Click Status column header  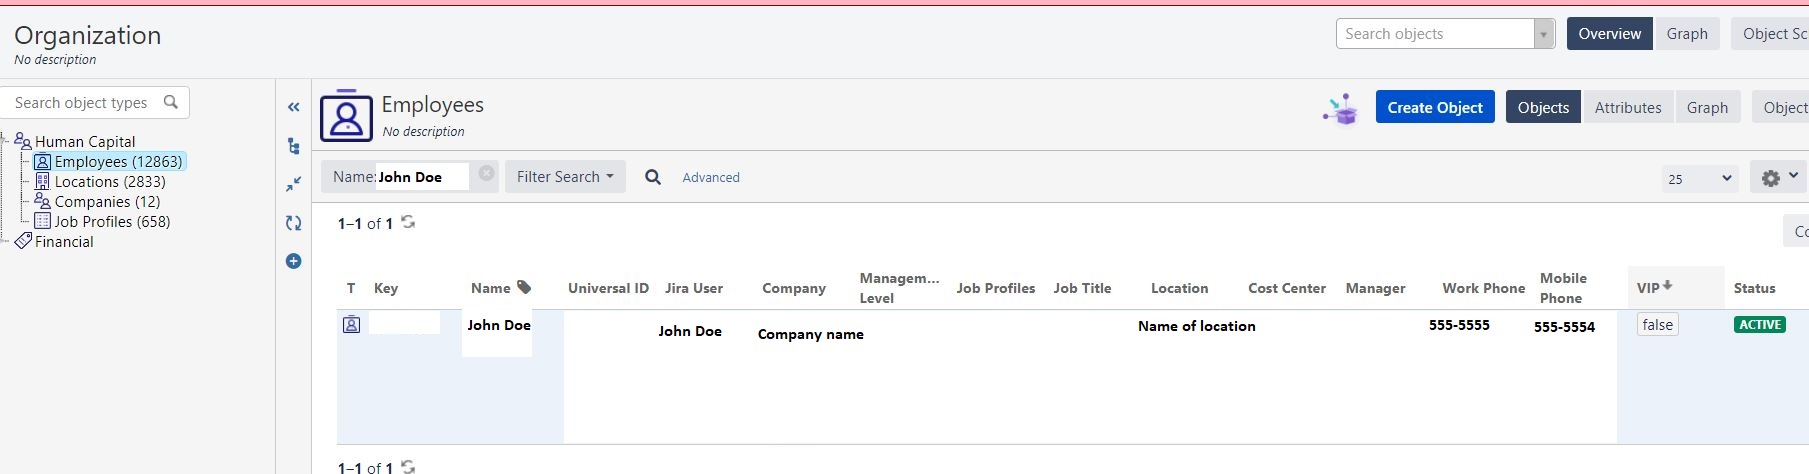pyautogui.click(x=1754, y=288)
